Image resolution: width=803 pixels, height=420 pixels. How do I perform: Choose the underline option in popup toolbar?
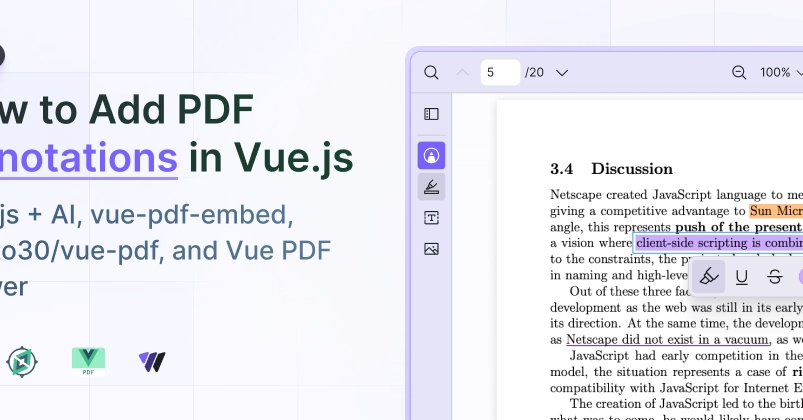742,277
